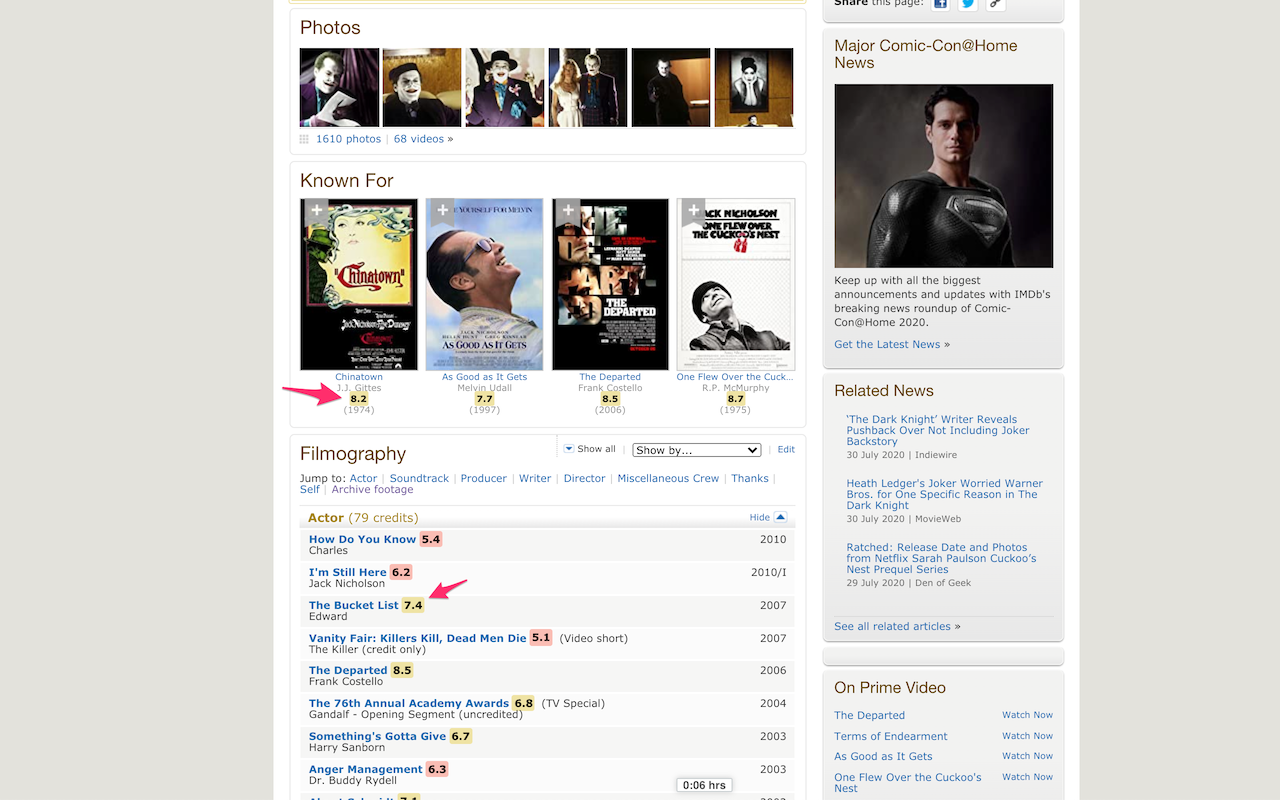This screenshot has height=800, width=1280.
Task: Click plus icon on One Flew Over the Cuckoo's Nest
Action: pos(693,210)
